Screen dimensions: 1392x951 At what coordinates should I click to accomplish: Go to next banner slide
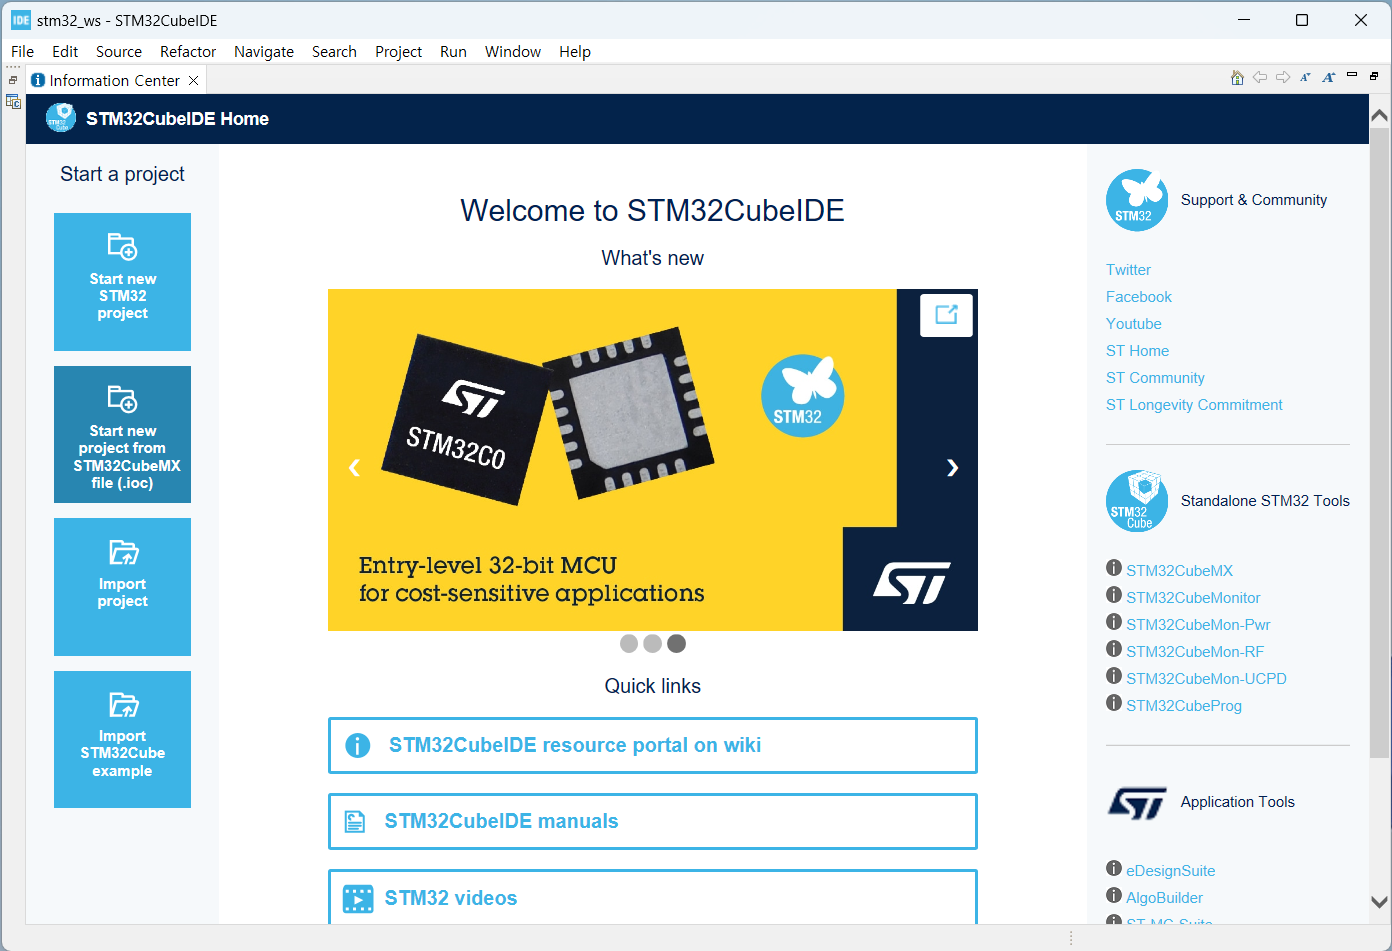coord(952,467)
